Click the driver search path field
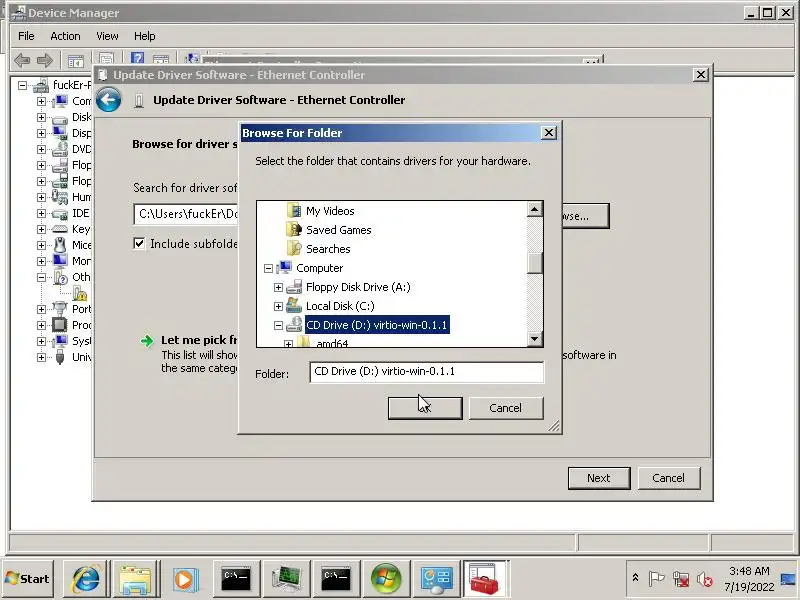800x600 pixels. (186, 214)
